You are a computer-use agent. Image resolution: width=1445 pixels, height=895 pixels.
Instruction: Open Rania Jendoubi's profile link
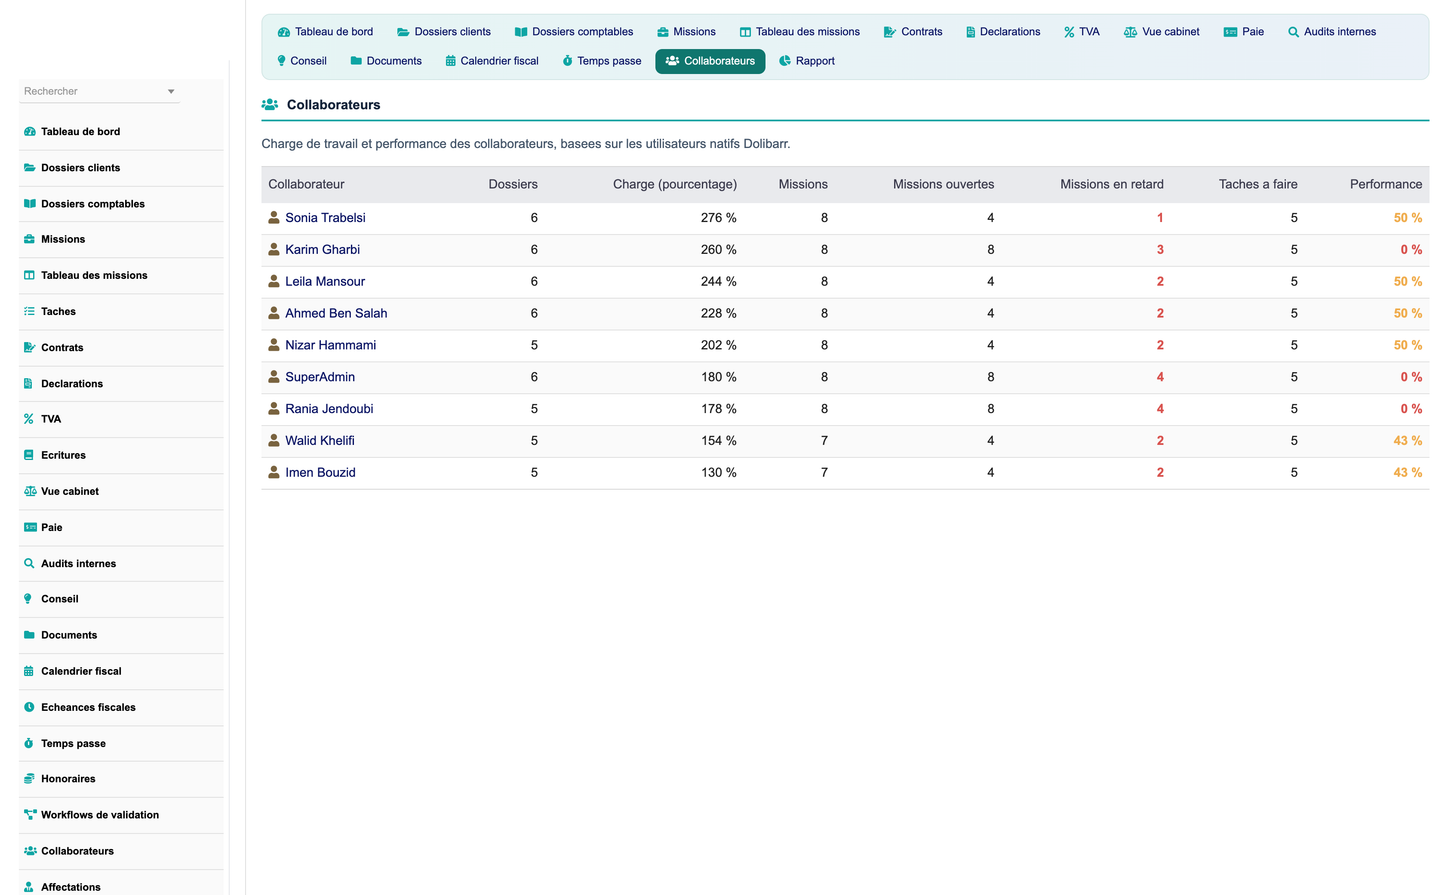point(329,409)
